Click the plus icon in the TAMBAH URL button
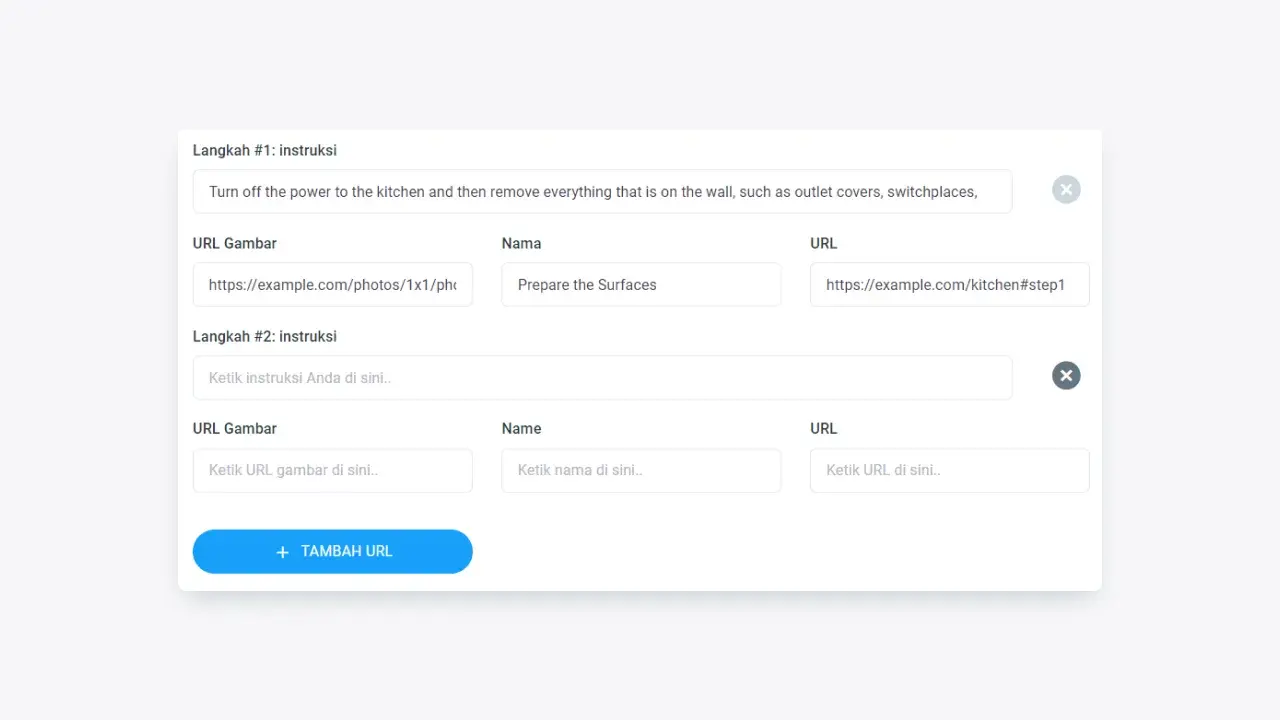1280x720 pixels. click(x=282, y=552)
